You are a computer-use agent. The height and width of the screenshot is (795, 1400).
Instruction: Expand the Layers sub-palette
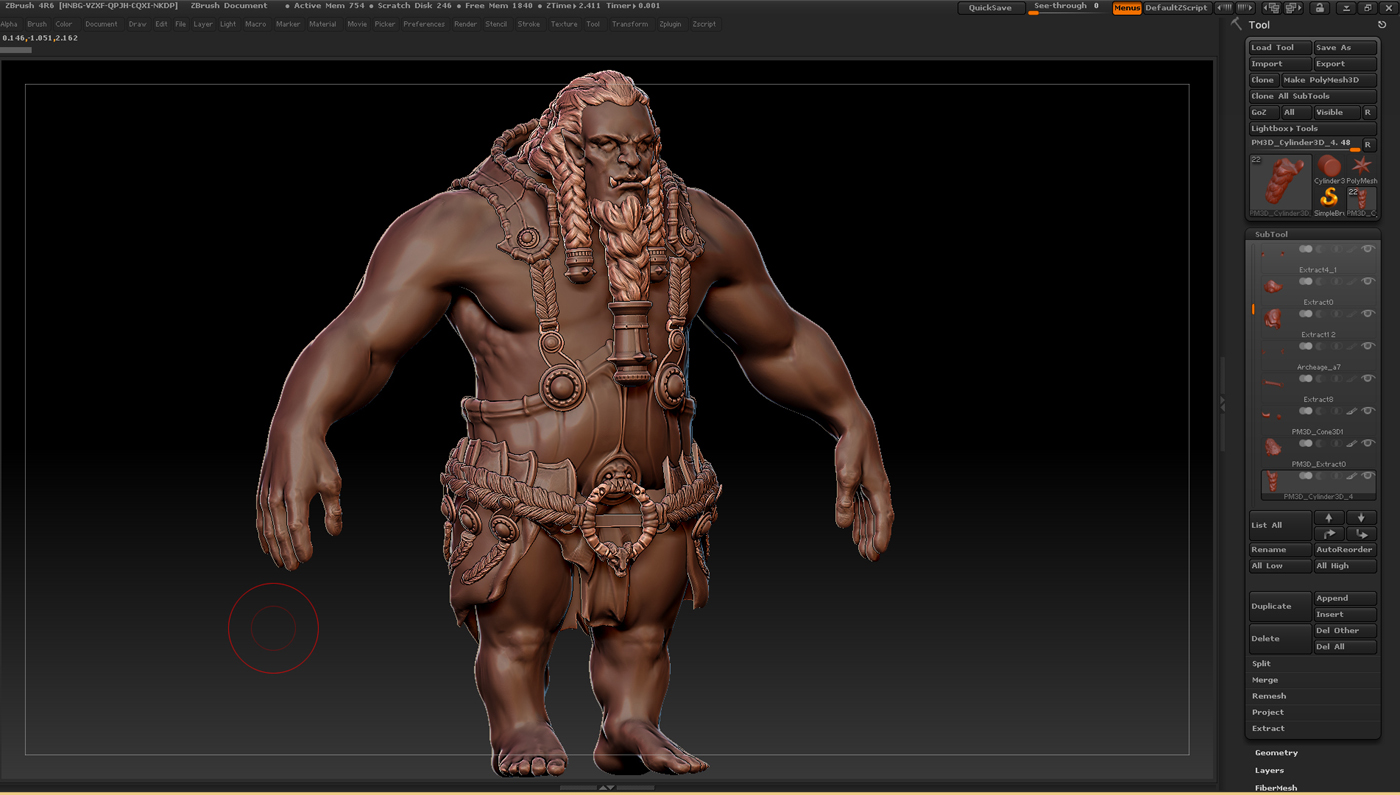tap(1269, 771)
